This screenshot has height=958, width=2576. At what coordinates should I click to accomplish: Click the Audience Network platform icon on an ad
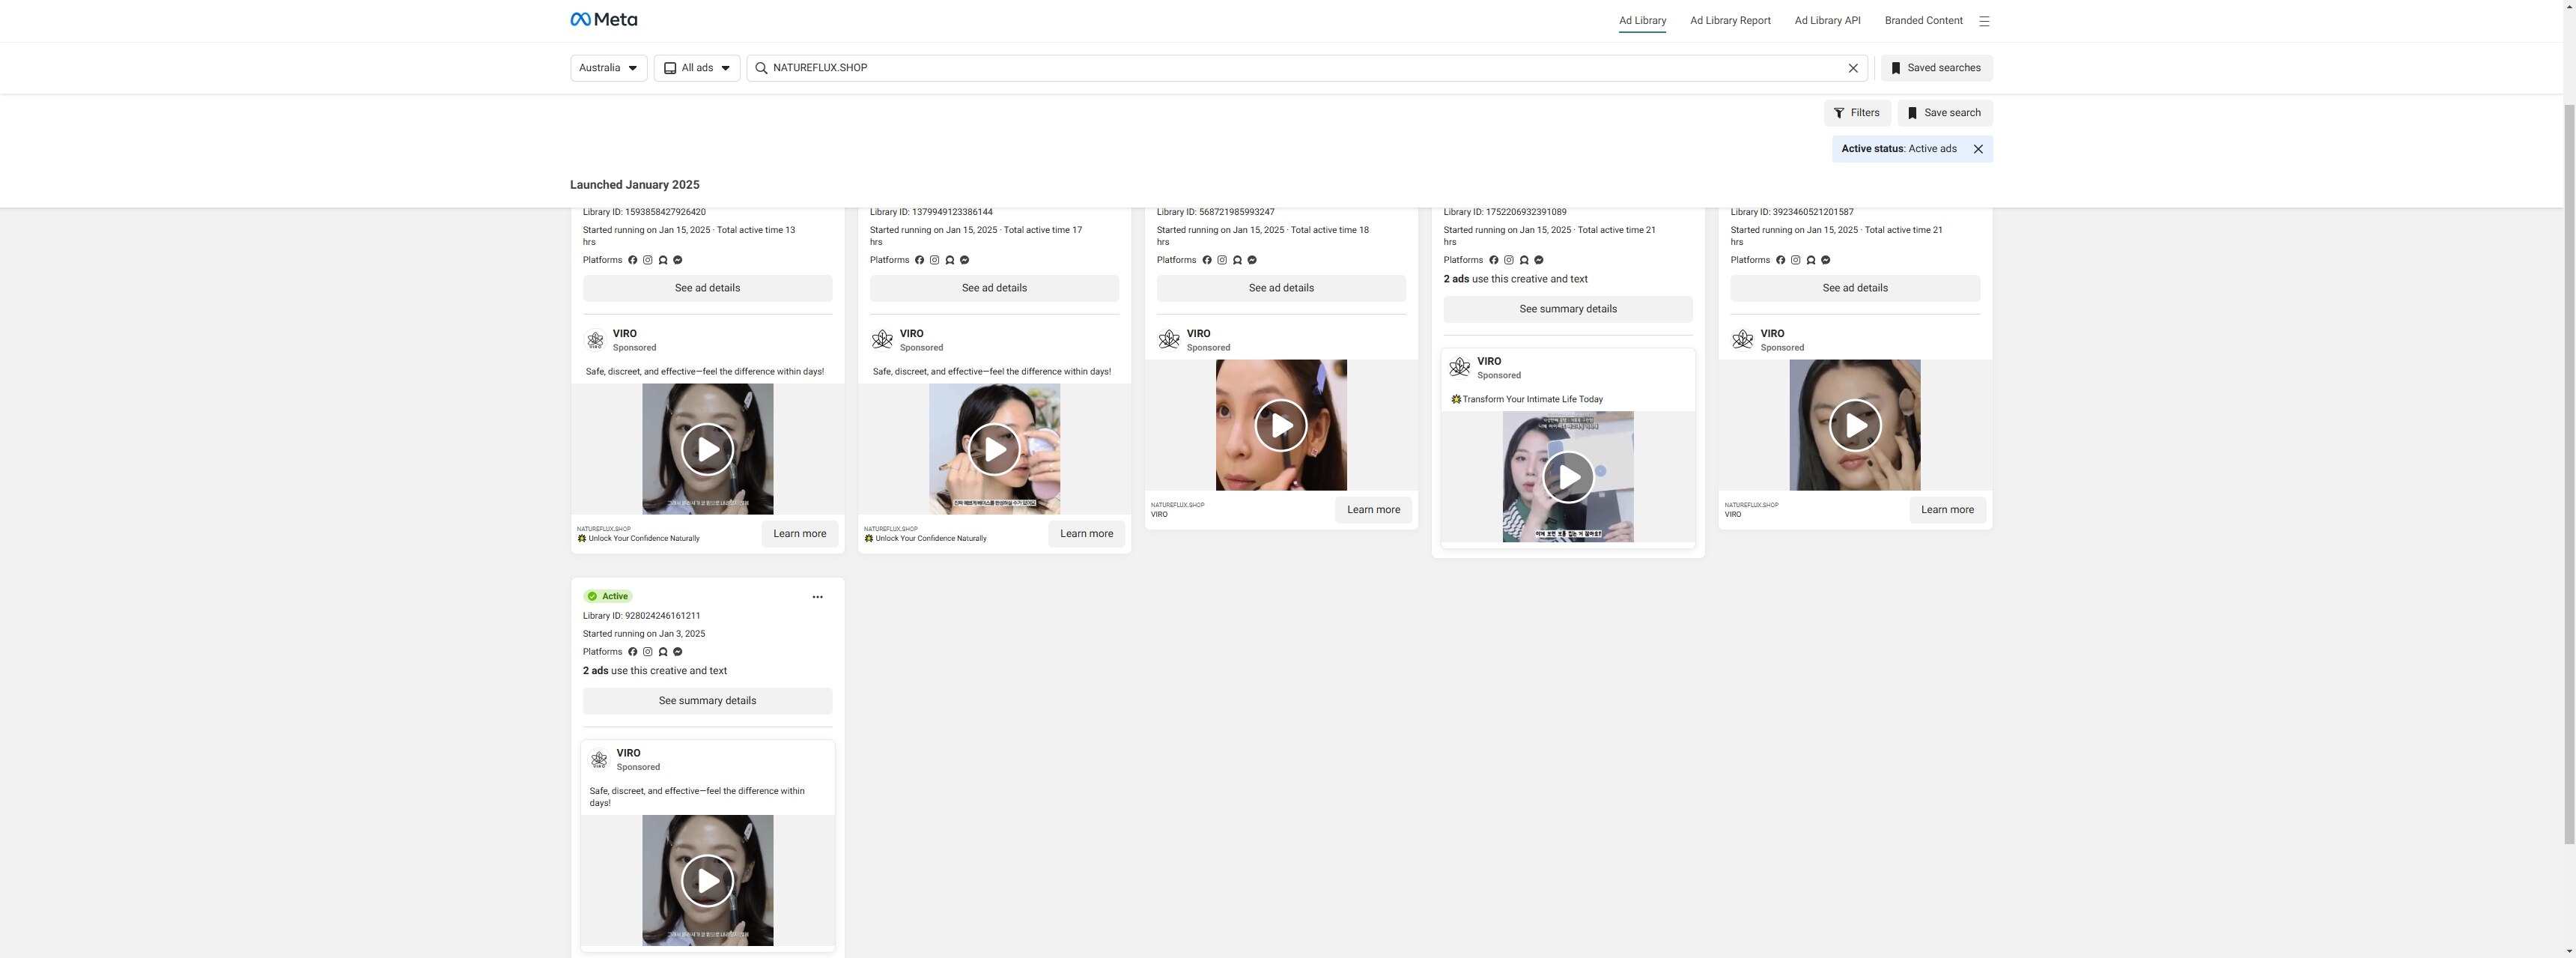click(663, 259)
